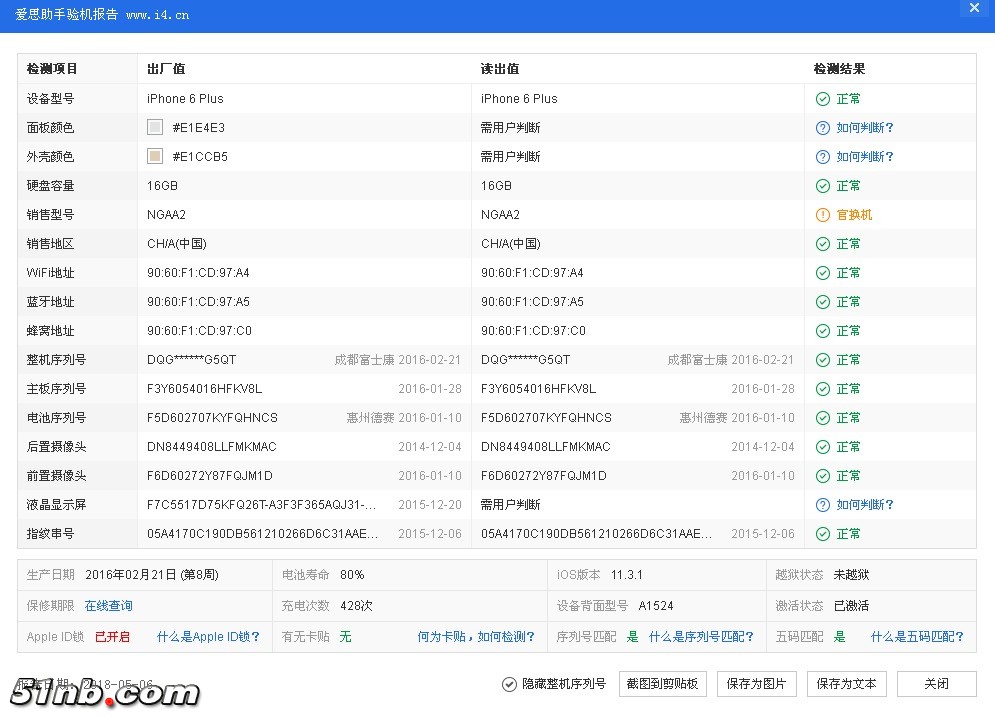Click the green check icon for 设备型号
The height and width of the screenshot is (716, 995).
(x=823, y=99)
